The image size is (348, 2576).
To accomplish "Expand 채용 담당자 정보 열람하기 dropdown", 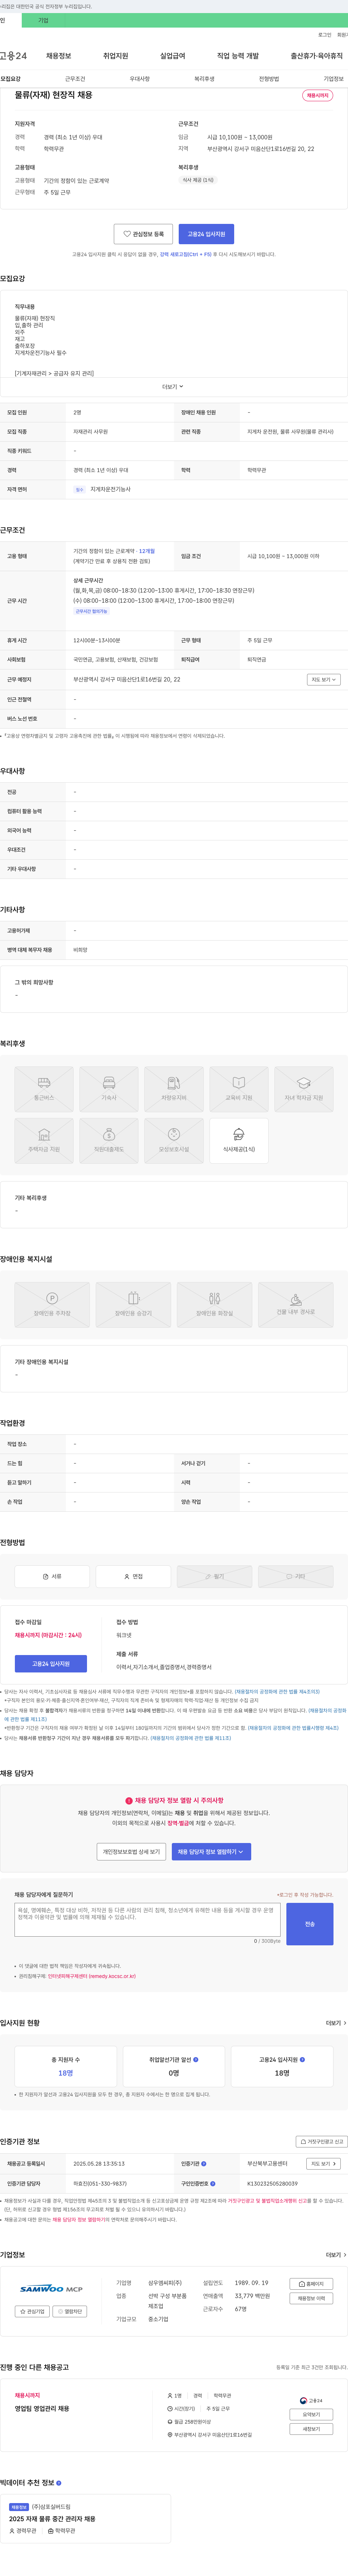I will [x=211, y=1852].
